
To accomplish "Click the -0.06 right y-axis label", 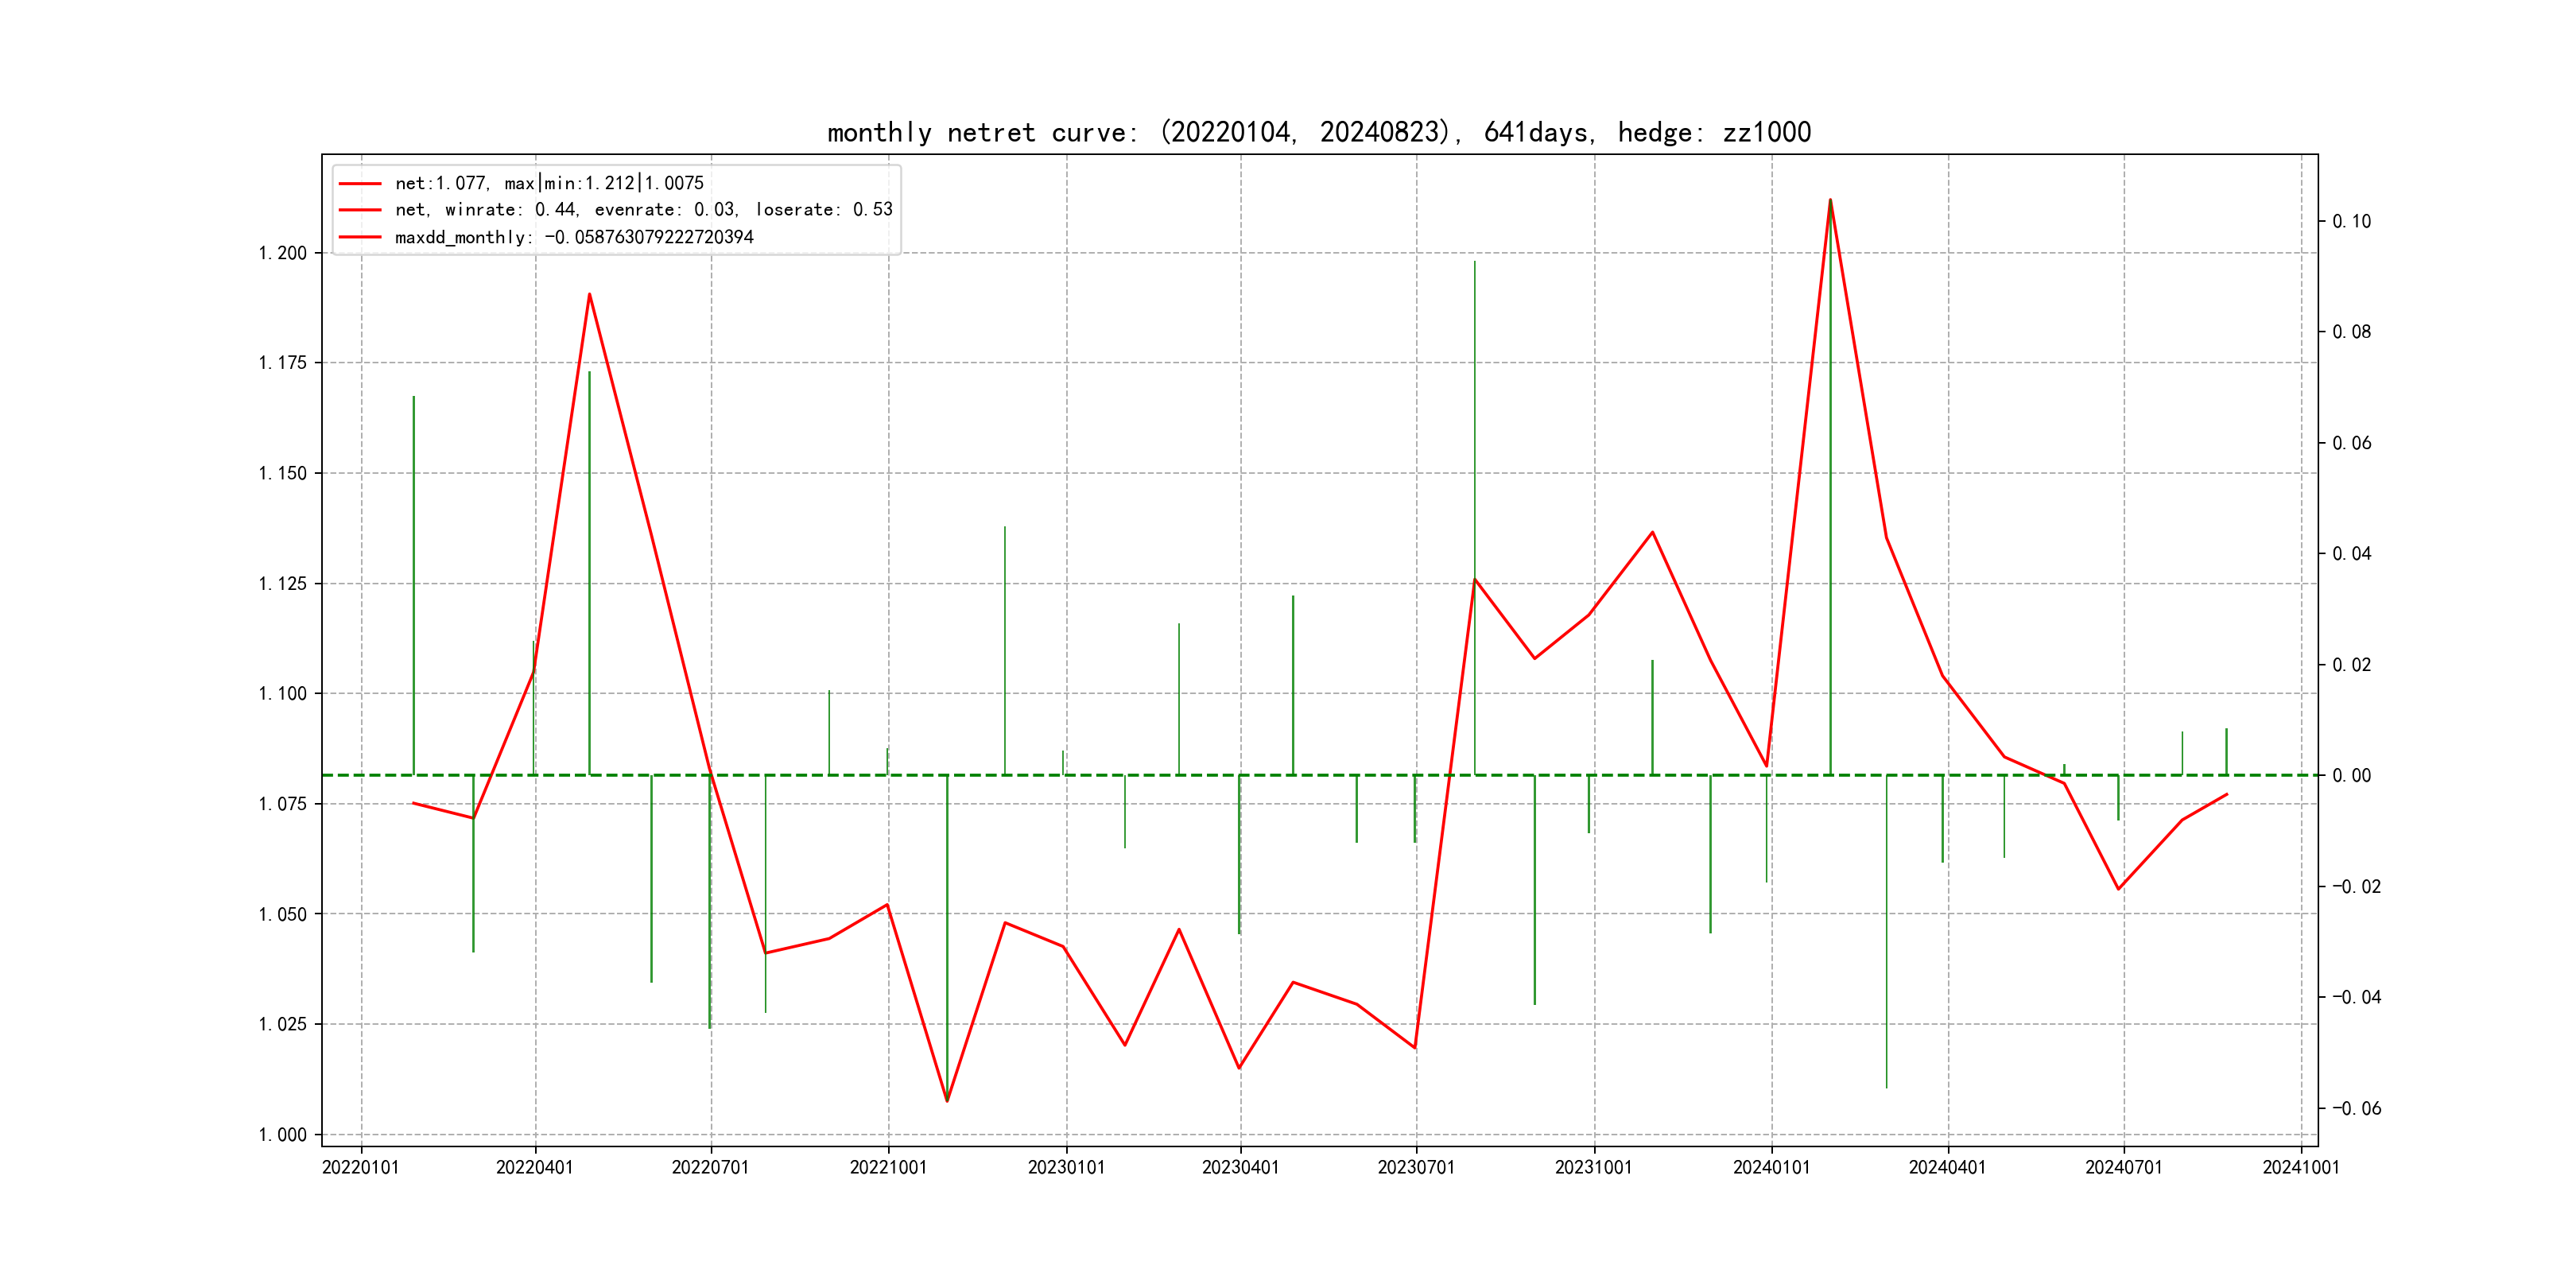I will coord(2356,1108).
